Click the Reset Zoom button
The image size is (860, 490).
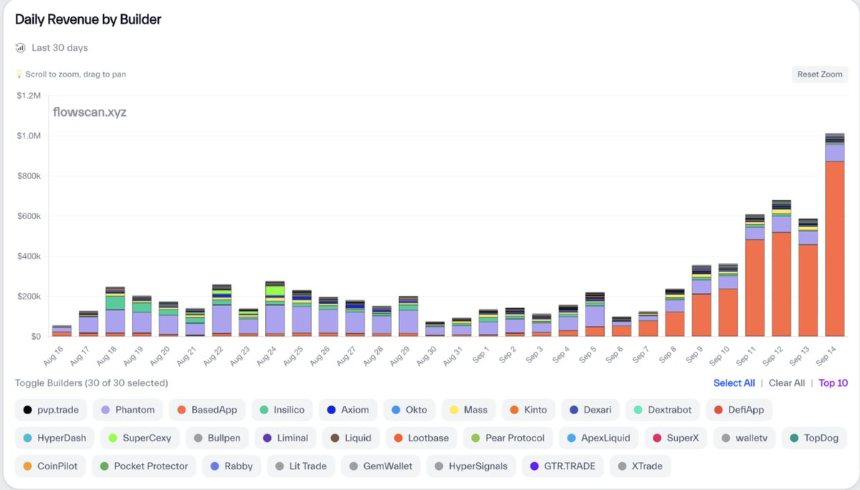819,75
